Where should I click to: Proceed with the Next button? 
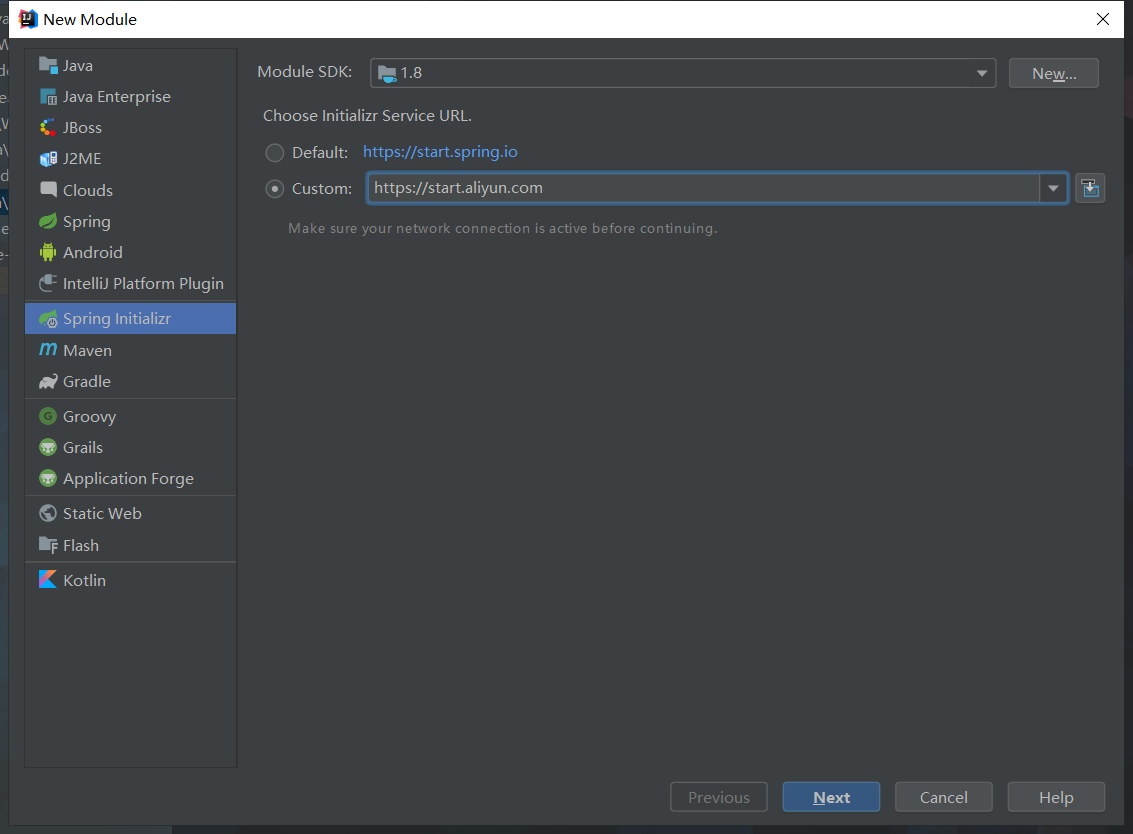(831, 797)
